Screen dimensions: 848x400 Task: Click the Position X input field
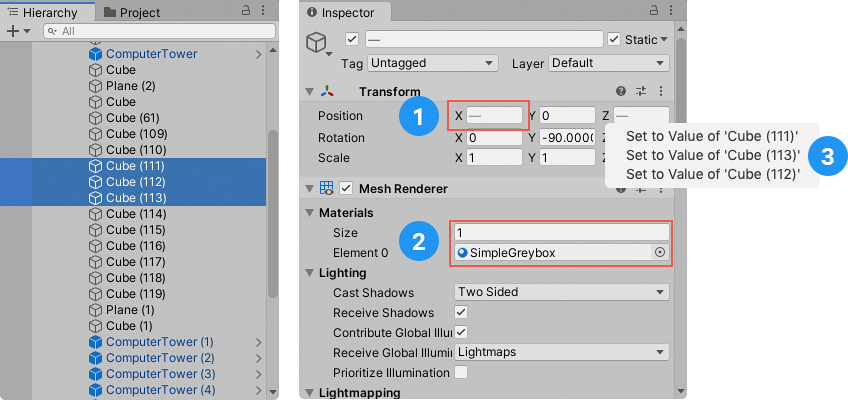tap(494, 115)
